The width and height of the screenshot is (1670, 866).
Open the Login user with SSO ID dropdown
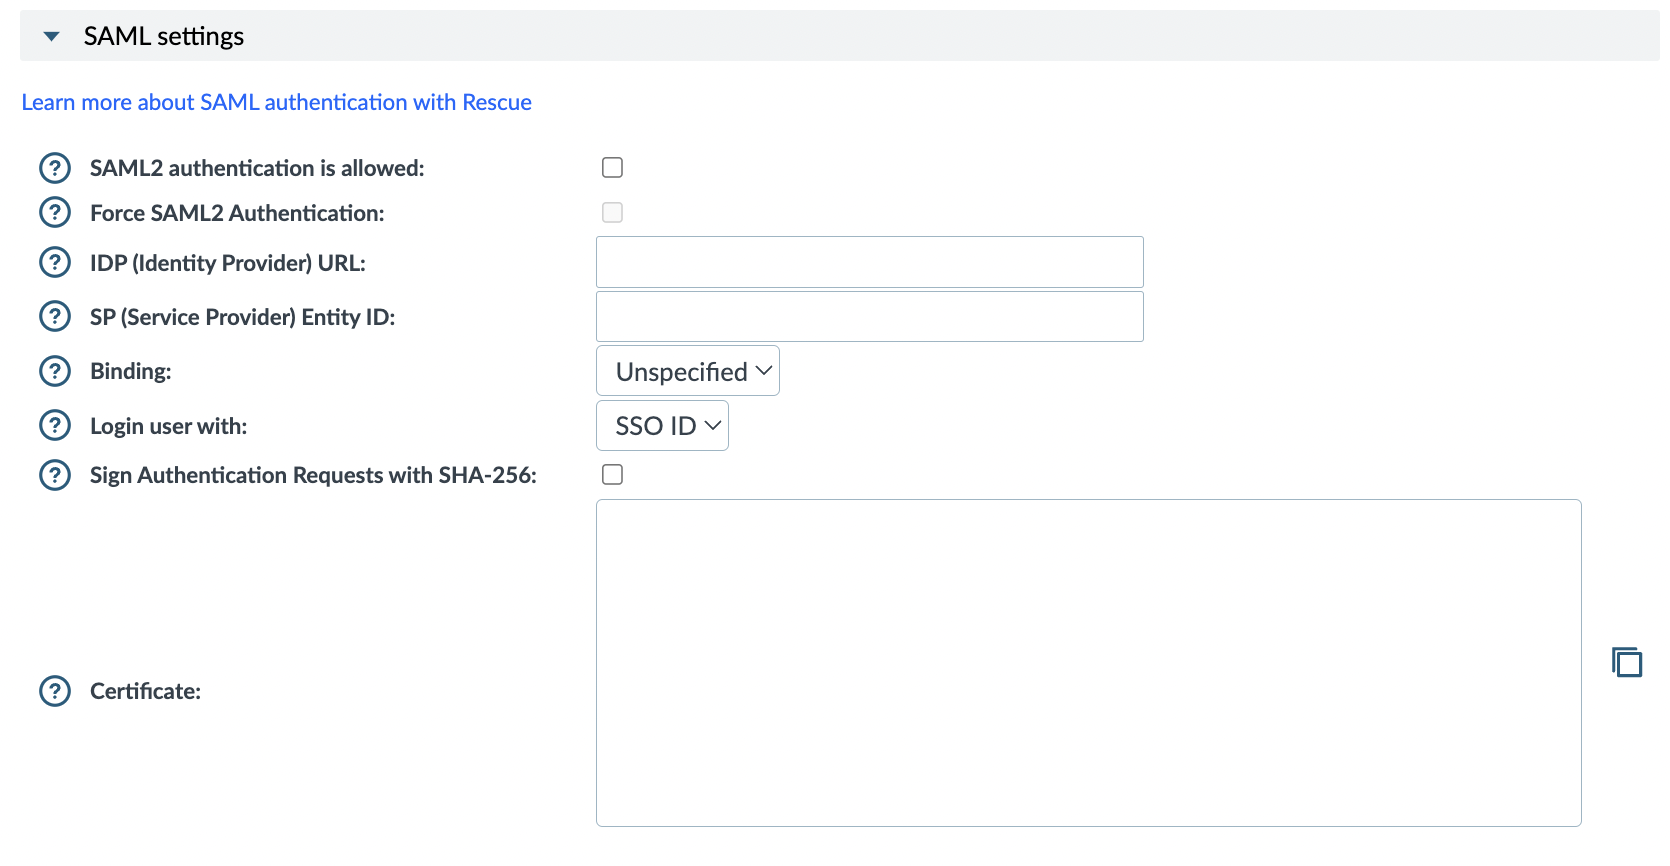(662, 426)
